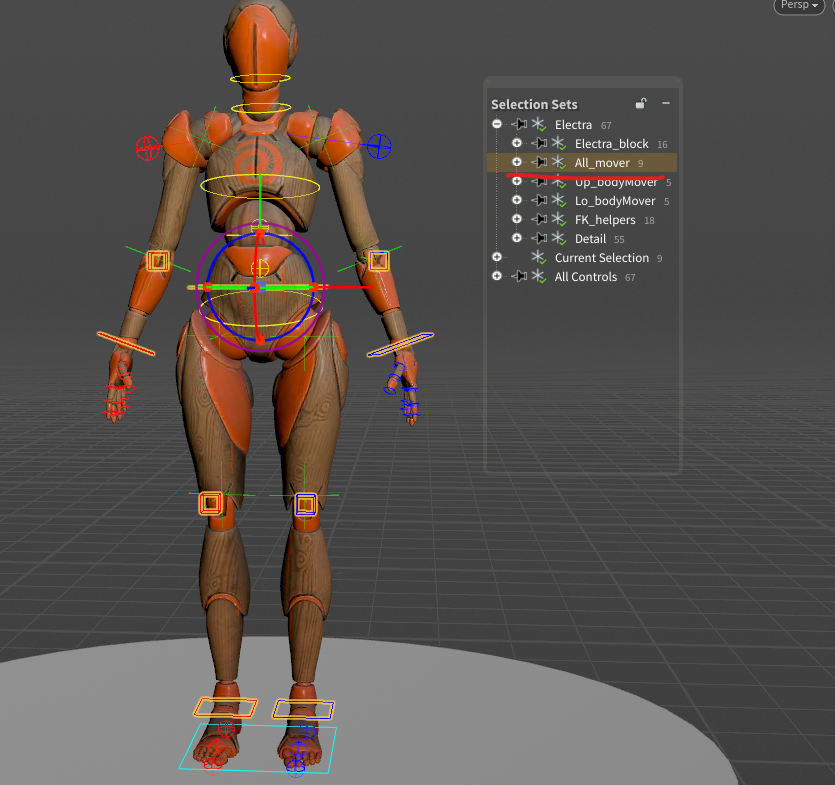Click the Selection Sets panel title
This screenshot has height=785, width=835.
[x=534, y=104]
